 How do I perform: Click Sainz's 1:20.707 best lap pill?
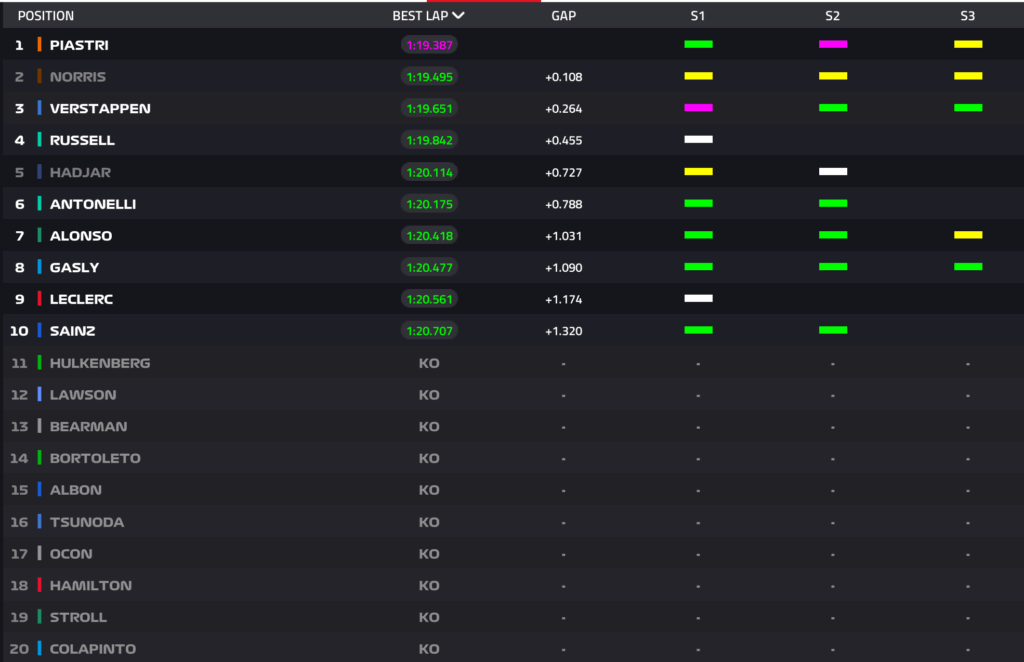tap(429, 331)
